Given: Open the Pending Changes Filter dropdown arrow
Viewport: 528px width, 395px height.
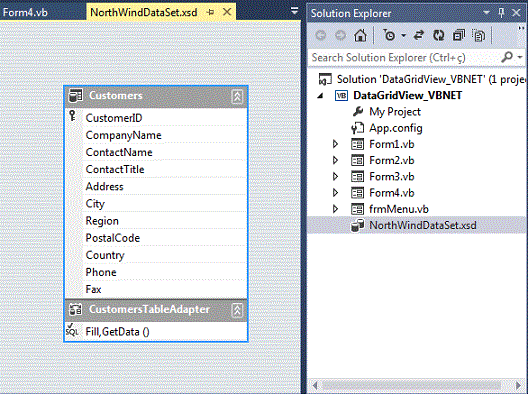Looking at the screenshot, I should [403, 35].
